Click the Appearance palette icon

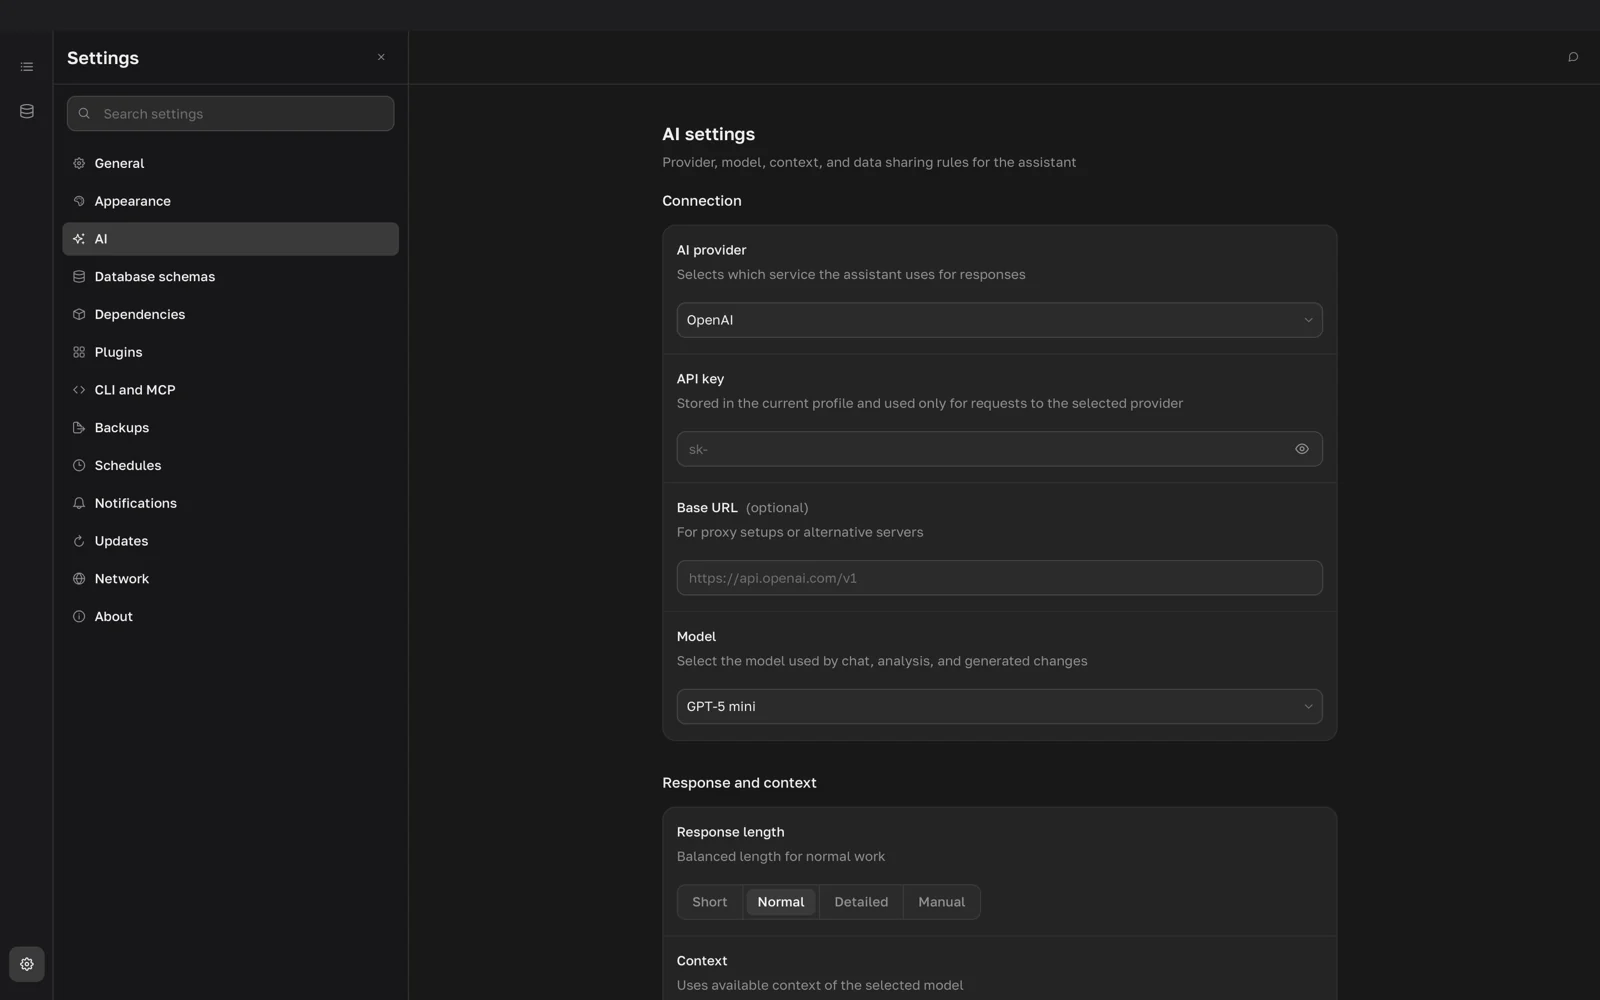[79, 201]
